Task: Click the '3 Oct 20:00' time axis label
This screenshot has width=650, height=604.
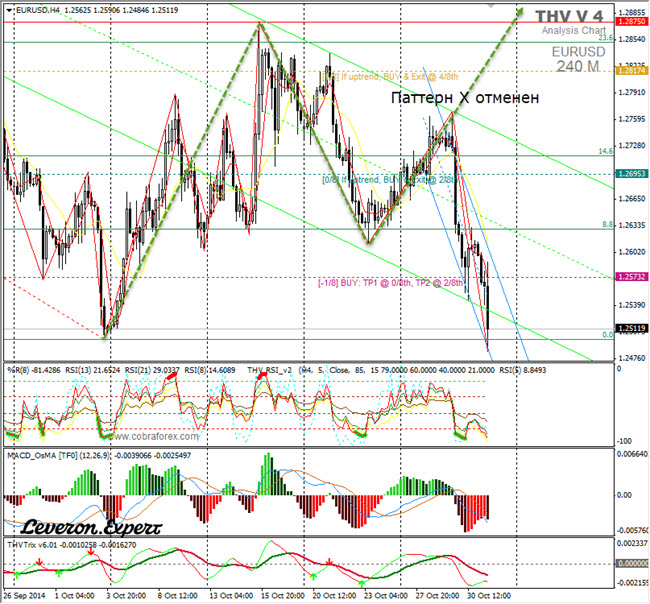Action: (126, 596)
